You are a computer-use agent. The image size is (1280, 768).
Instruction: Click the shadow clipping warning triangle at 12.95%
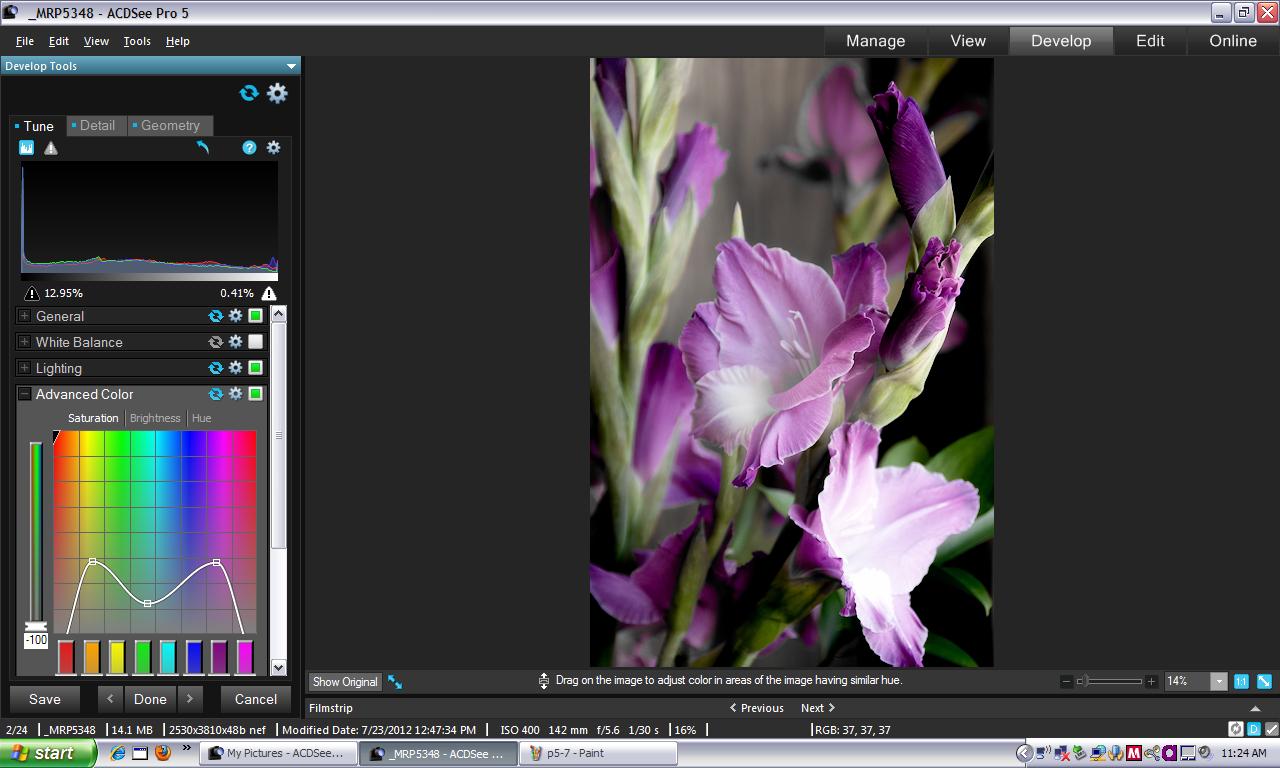[31, 293]
